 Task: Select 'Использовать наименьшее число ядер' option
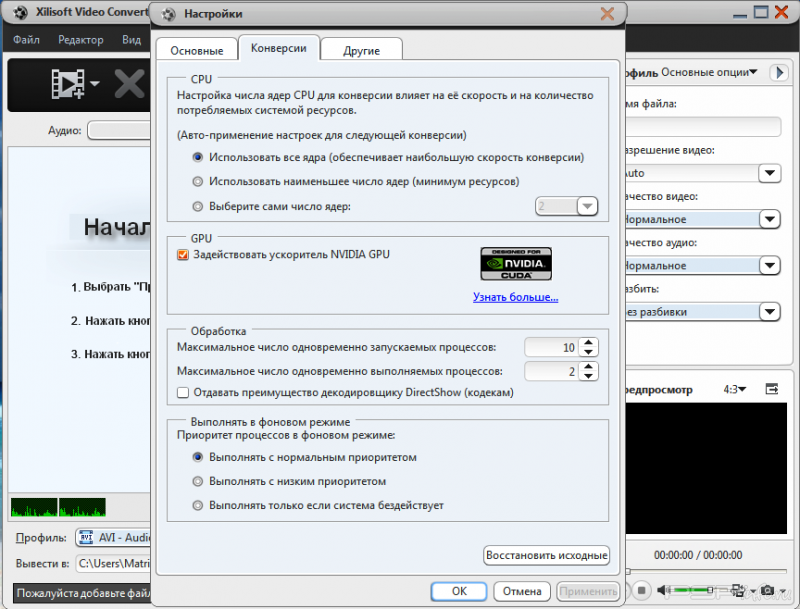(x=198, y=182)
